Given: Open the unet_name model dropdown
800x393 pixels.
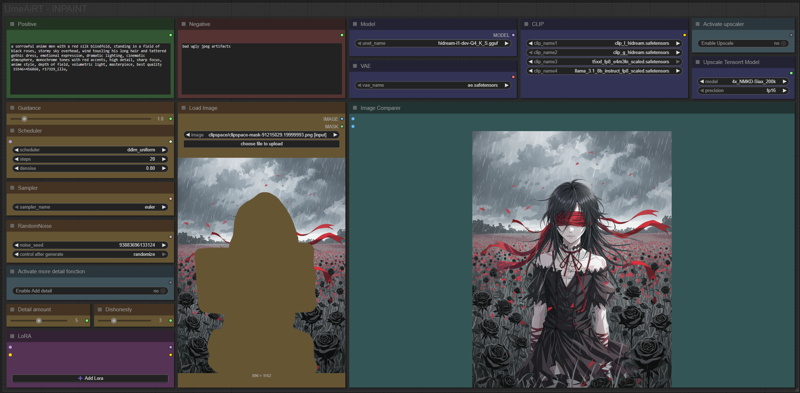Looking at the screenshot, I should click(x=433, y=43).
